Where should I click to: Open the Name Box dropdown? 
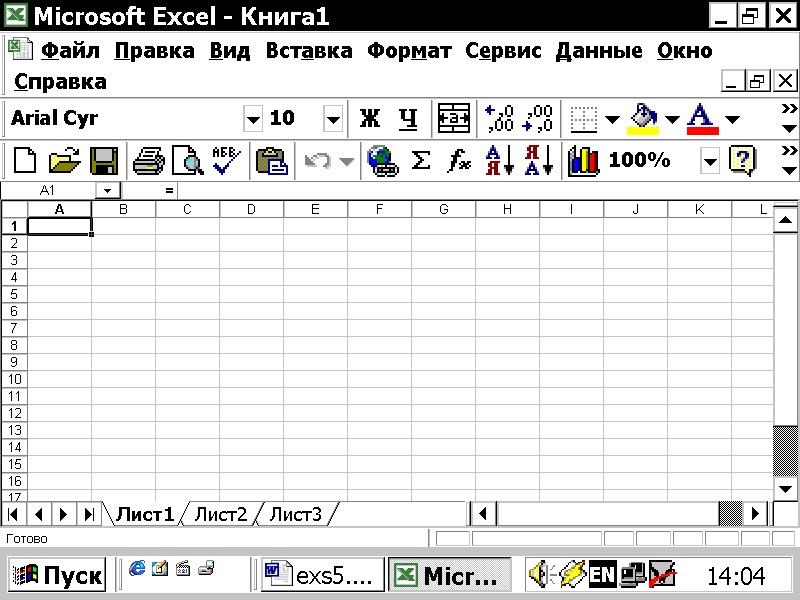pyautogui.click(x=108, y=191)
